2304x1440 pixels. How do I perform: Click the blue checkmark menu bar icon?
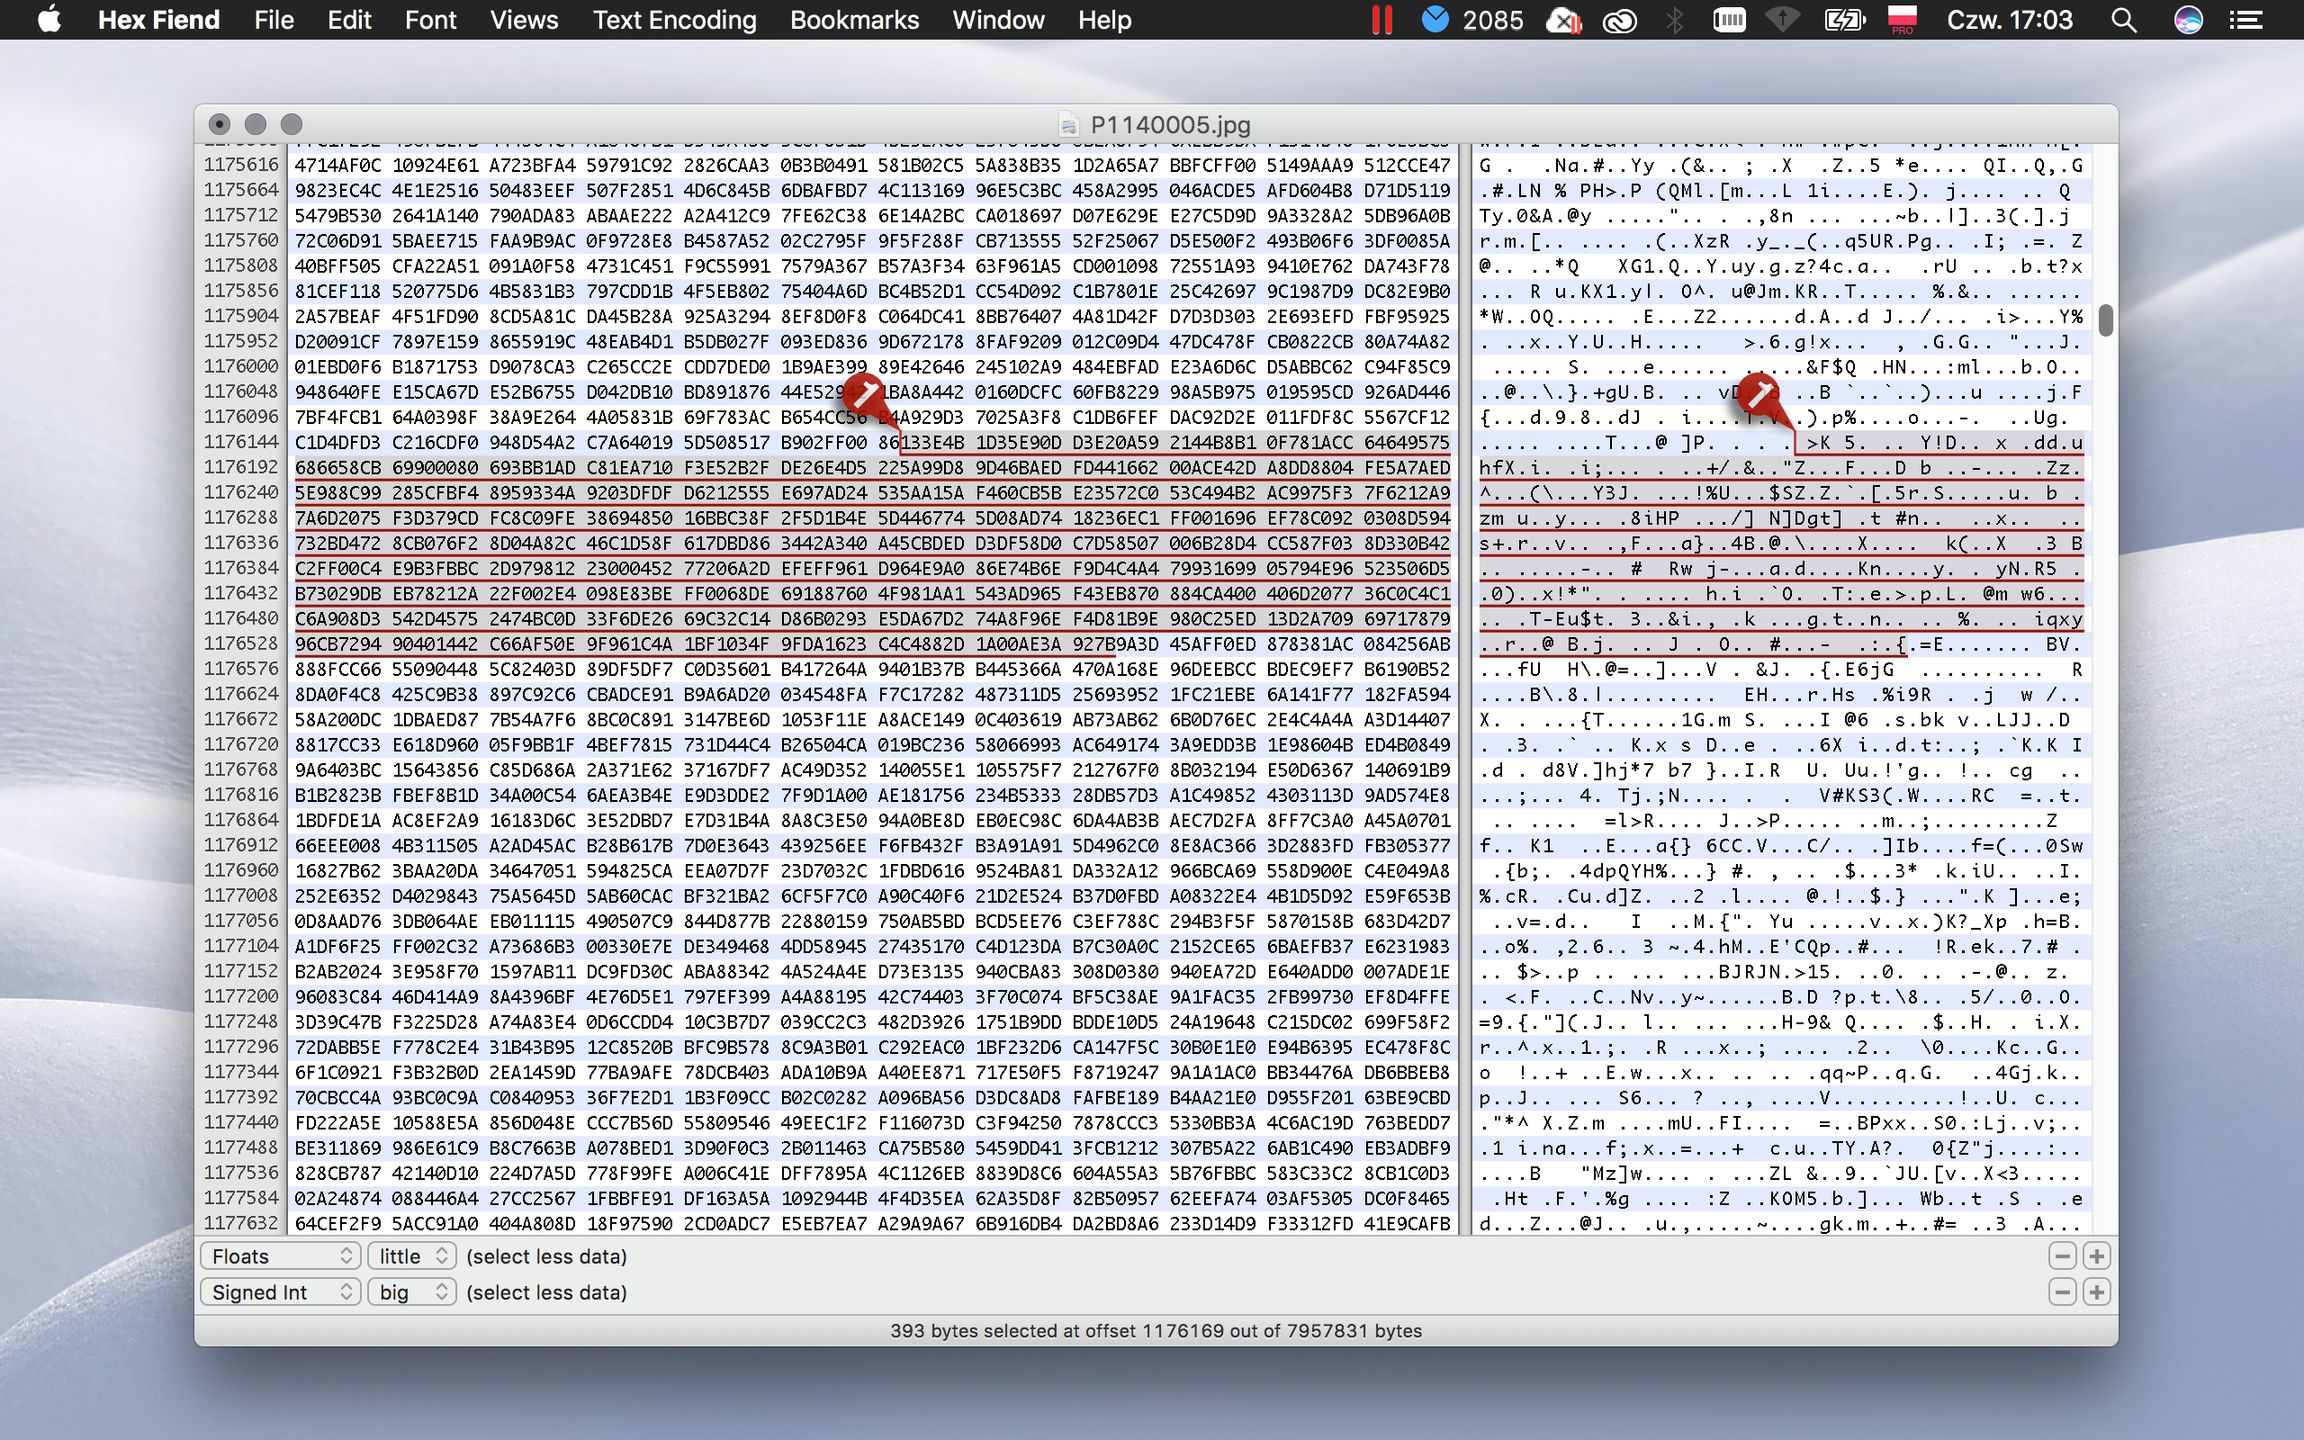click(x=1435, y=20)
